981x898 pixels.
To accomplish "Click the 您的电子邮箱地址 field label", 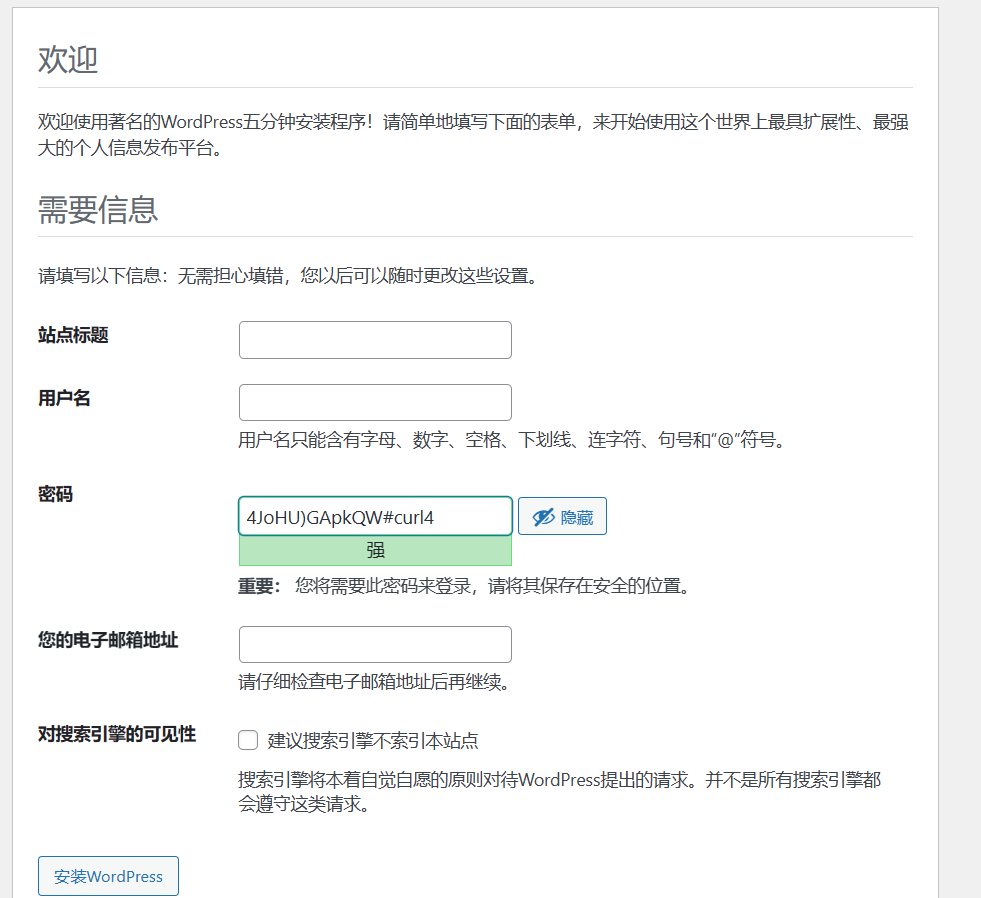I will pos(108,640).
